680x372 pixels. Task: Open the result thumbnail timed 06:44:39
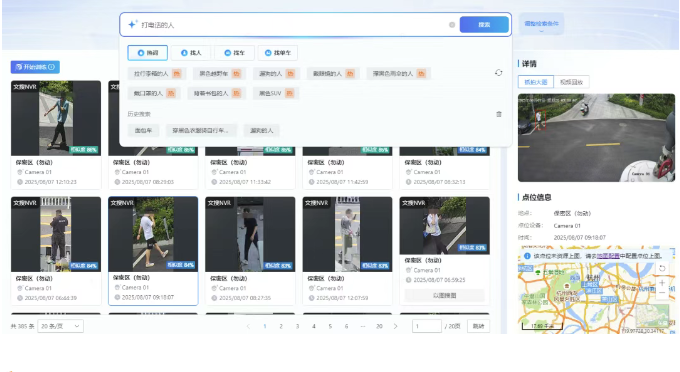click(56, 234)
